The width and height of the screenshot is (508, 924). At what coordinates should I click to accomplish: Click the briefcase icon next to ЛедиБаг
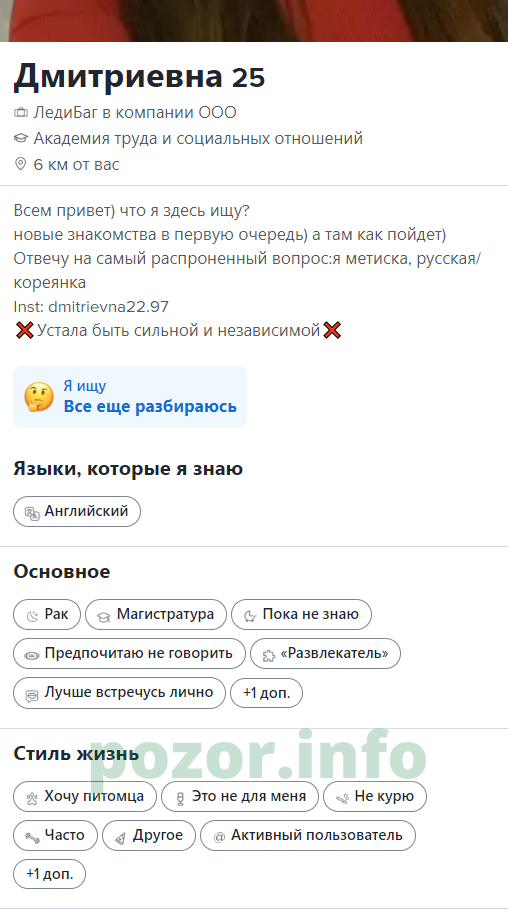(21, 113)
